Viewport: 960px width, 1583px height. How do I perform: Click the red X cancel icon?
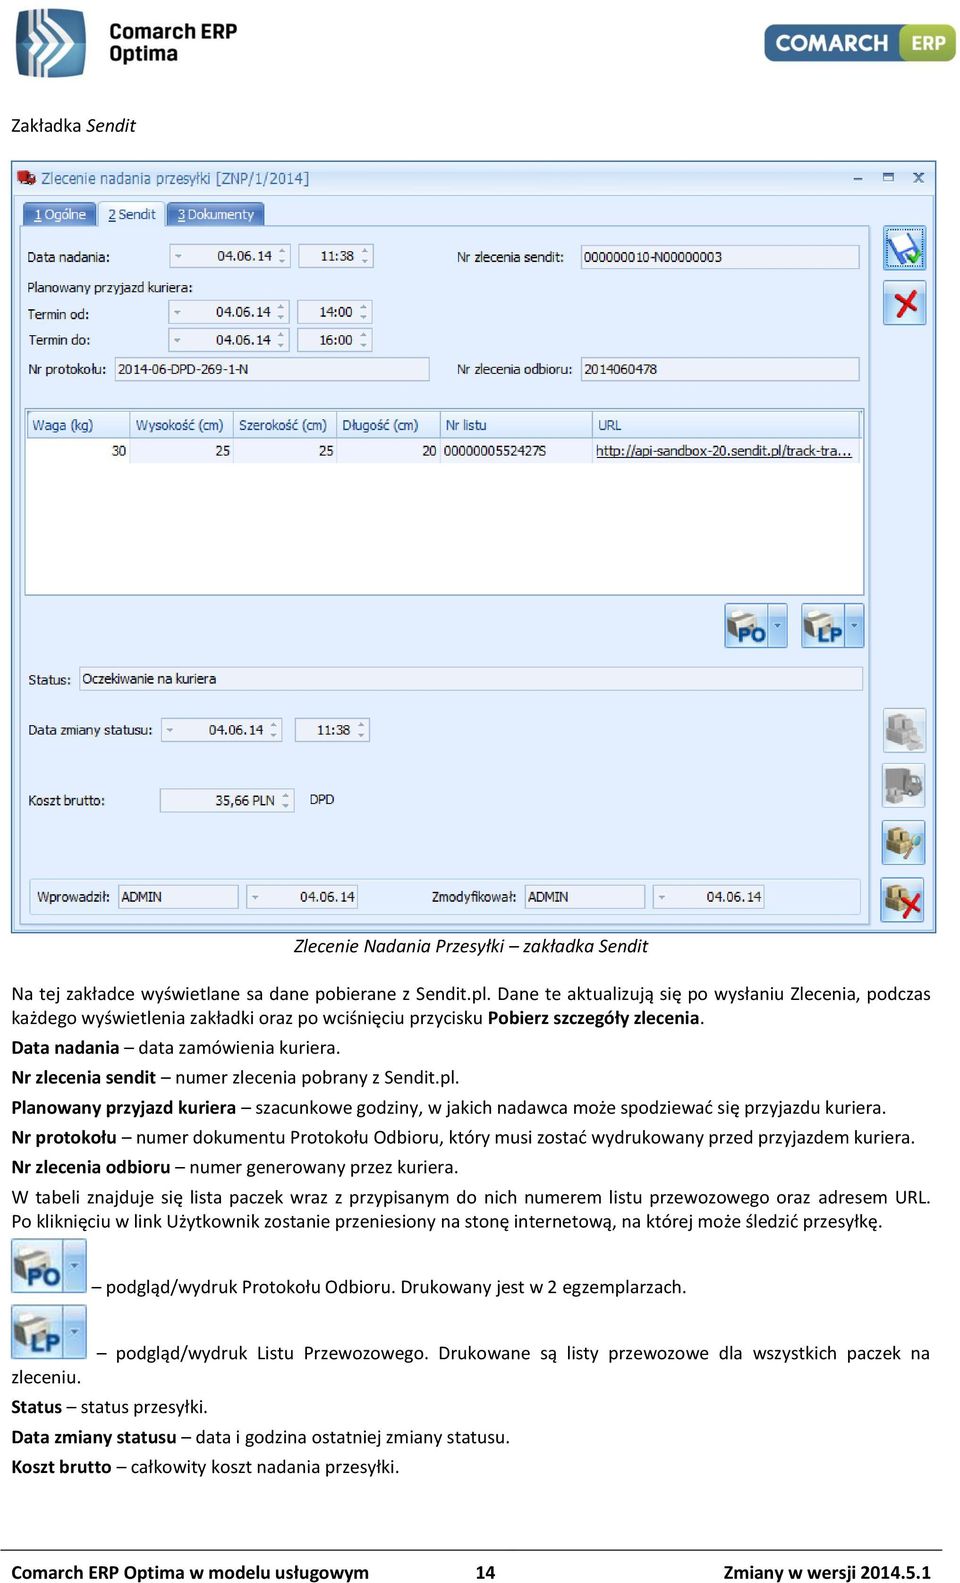(x=904, y=303)
